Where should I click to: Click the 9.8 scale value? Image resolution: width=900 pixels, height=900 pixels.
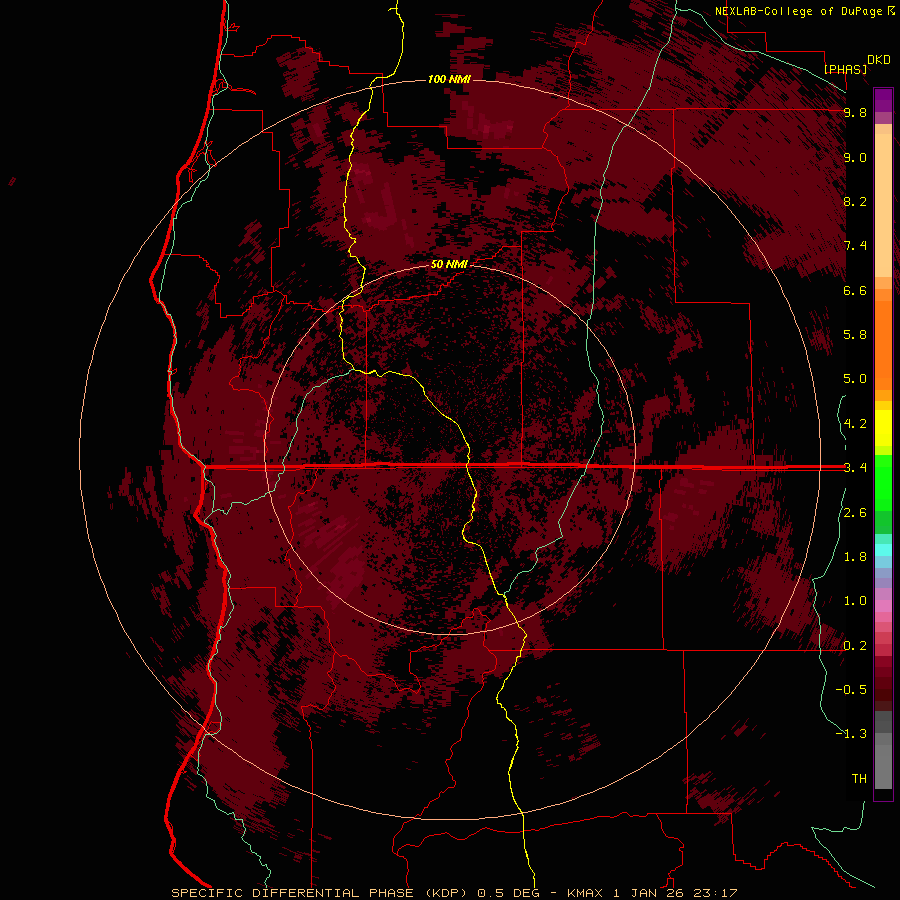(x=855, y=112)
